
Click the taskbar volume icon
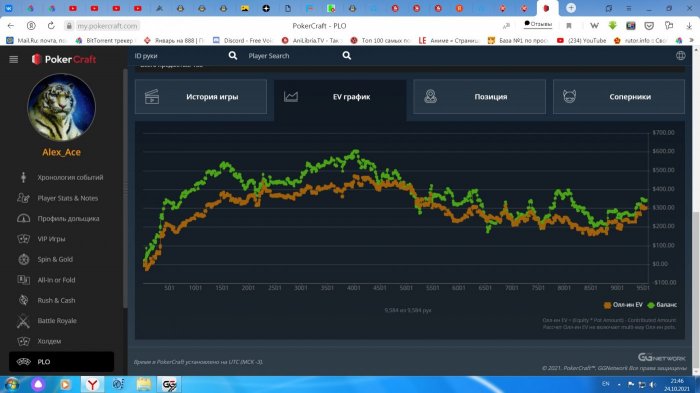652,384
